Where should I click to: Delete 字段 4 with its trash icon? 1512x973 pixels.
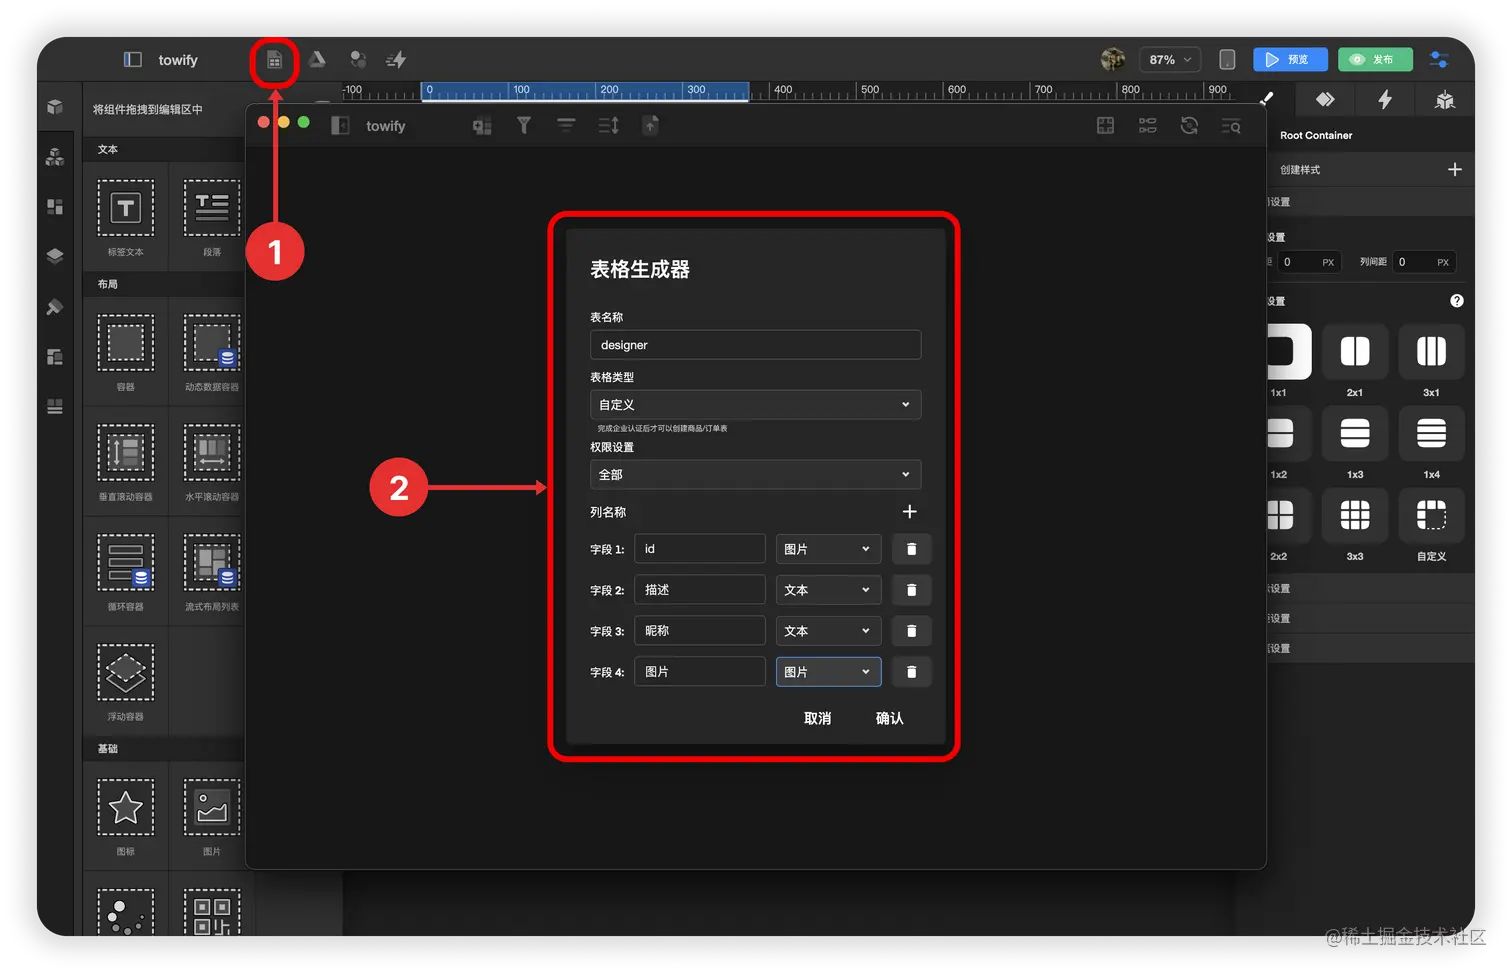[911, 672]
